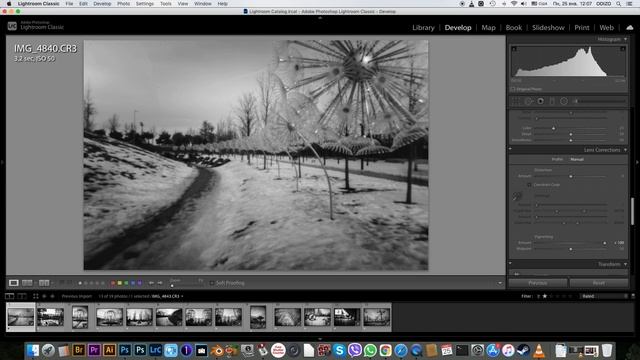Screen dimensions: 640x360
Task: Select first filmstrip thumbnail
Action: click(x=20, y=317)
